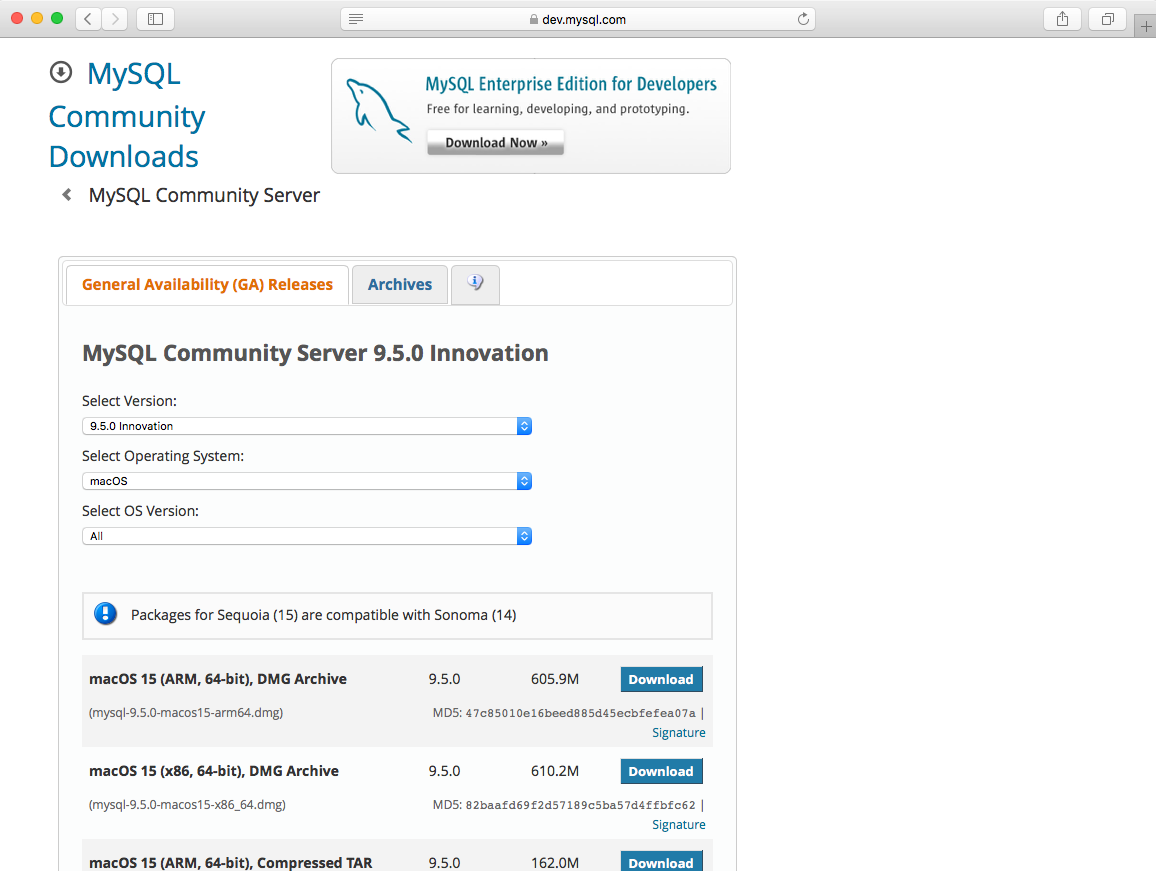Screen dimensions: 1156x871
Task: Click the back chevron beside MySQL Community Server
Action: pos(67,195)
